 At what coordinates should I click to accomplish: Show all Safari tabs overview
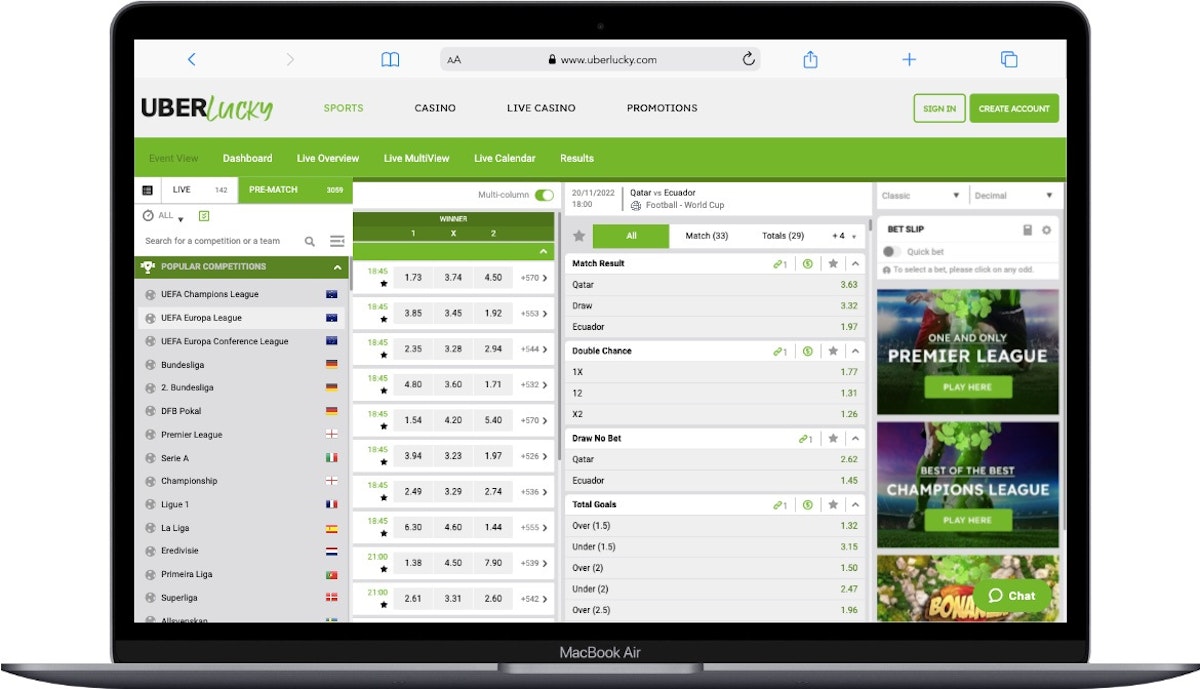click(x=1009, y=60)
